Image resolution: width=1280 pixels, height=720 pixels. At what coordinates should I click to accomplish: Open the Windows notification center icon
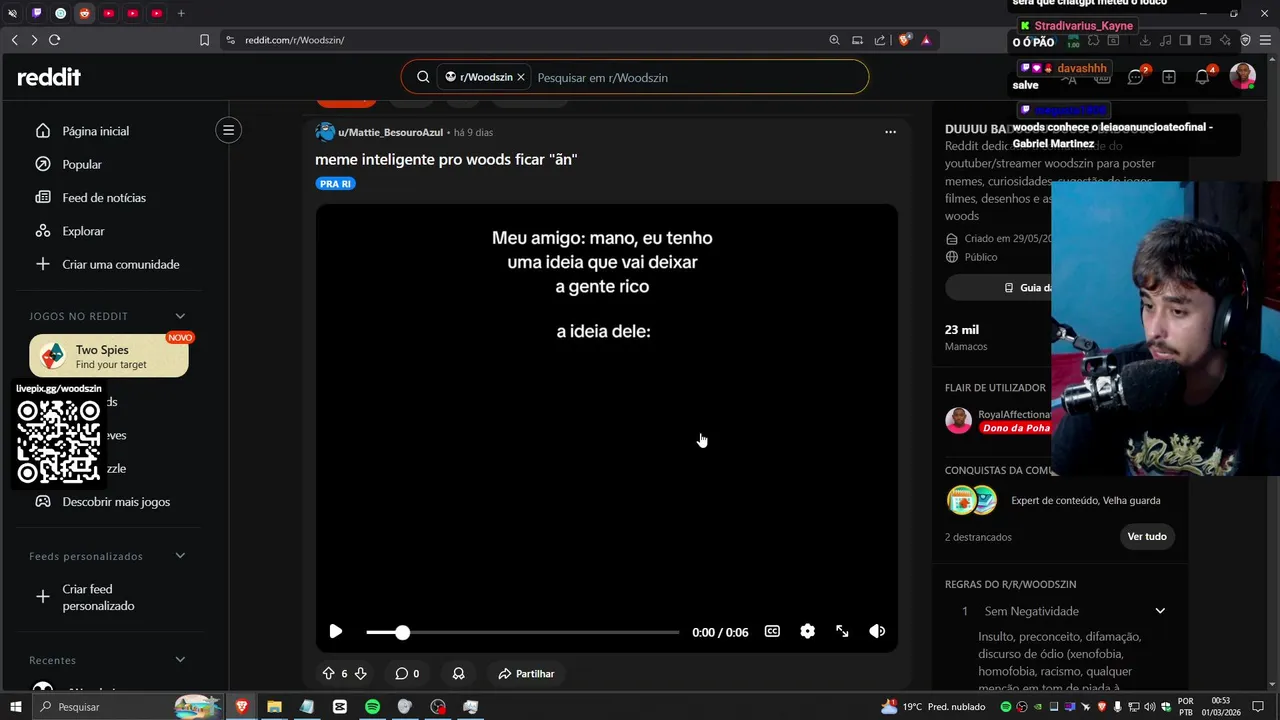pyautogui.click(x=1258, y=707)
